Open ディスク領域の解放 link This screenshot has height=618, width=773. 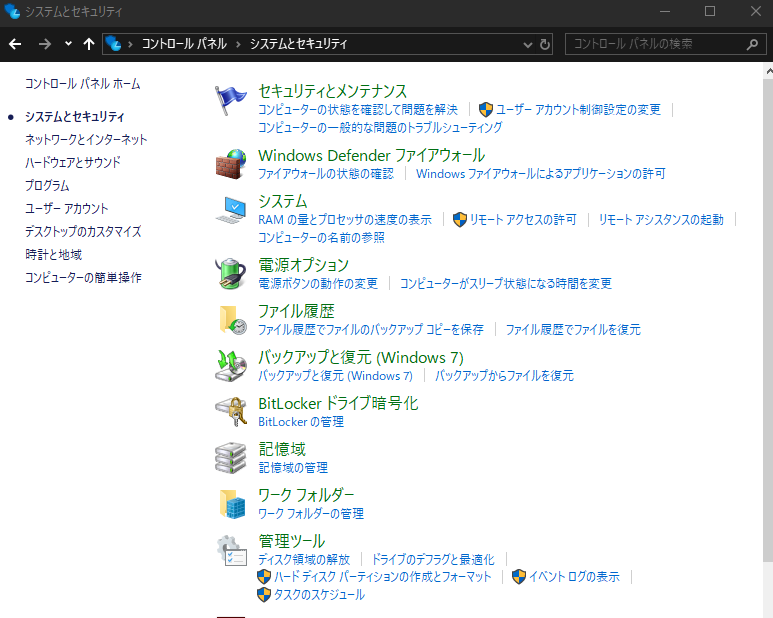[x=304, y=559]
